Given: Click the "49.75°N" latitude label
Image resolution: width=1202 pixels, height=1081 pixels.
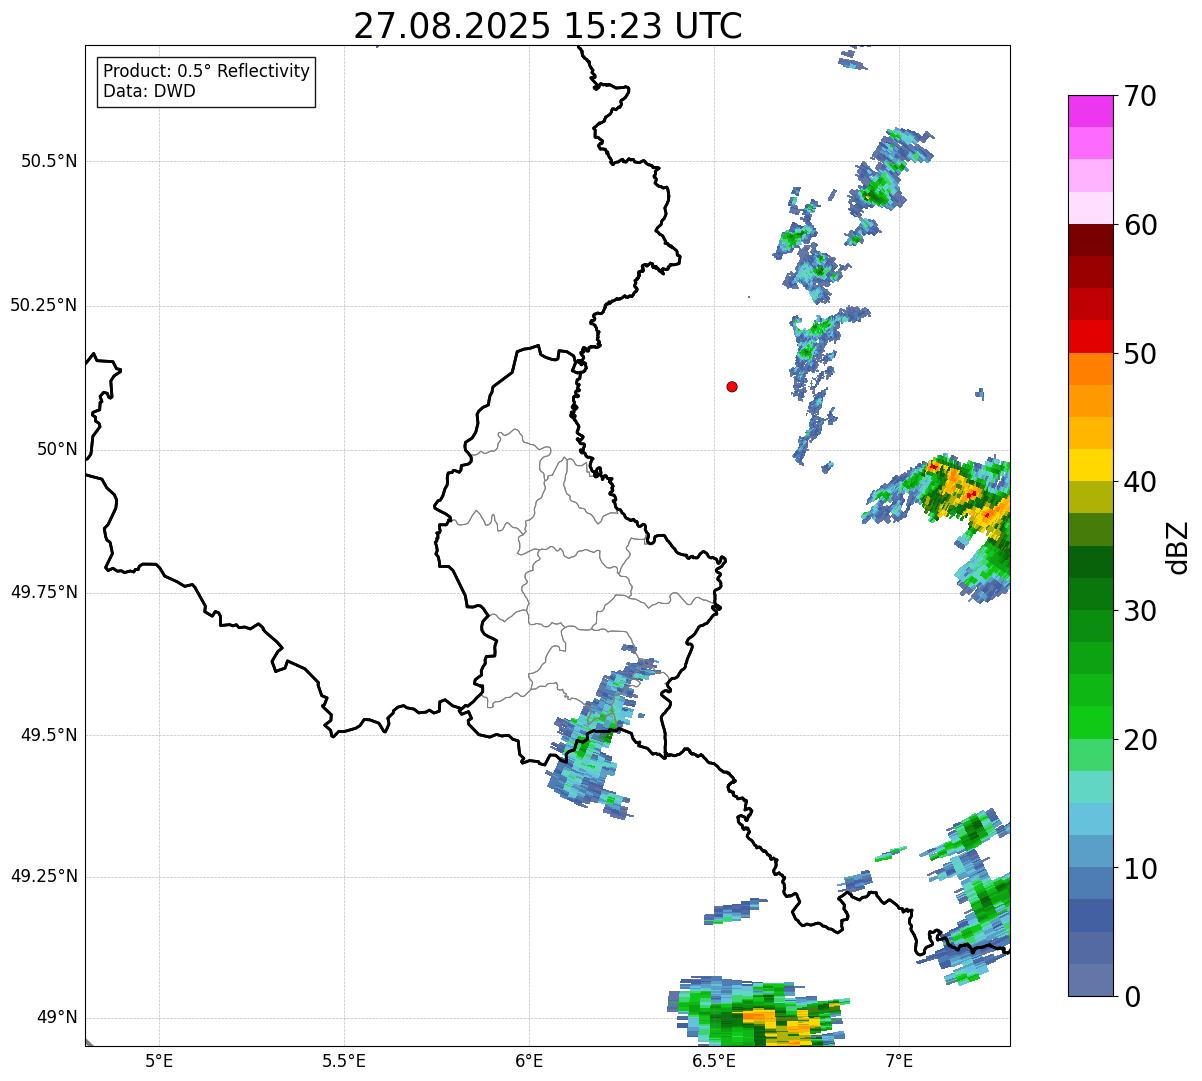Looking at the screenshot, I should pos(44,592).
